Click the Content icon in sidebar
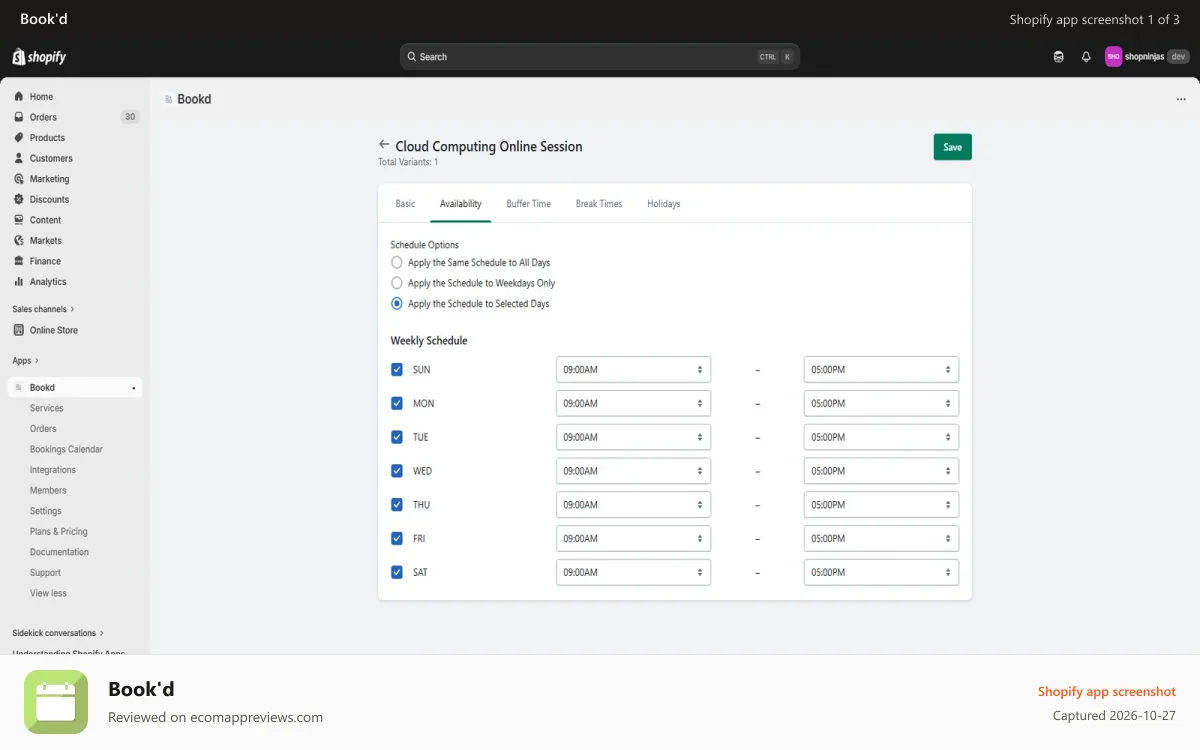The image size is (1200, 750). click(19, 220)
